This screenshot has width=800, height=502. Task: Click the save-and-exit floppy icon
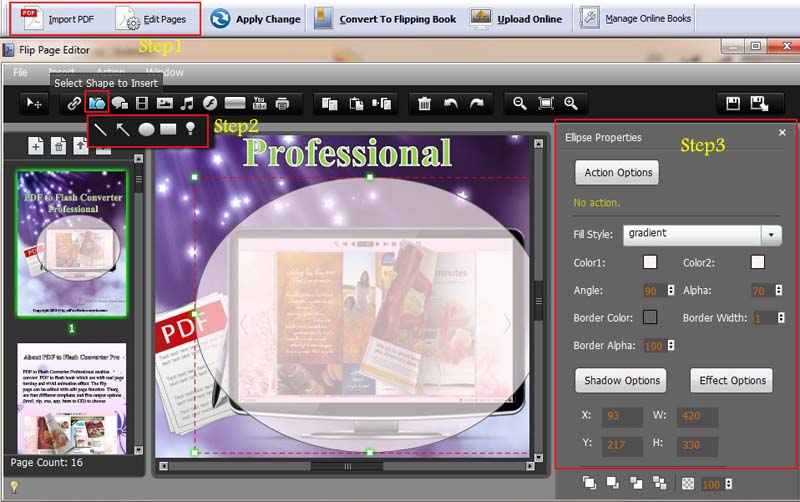click(759, 104)
